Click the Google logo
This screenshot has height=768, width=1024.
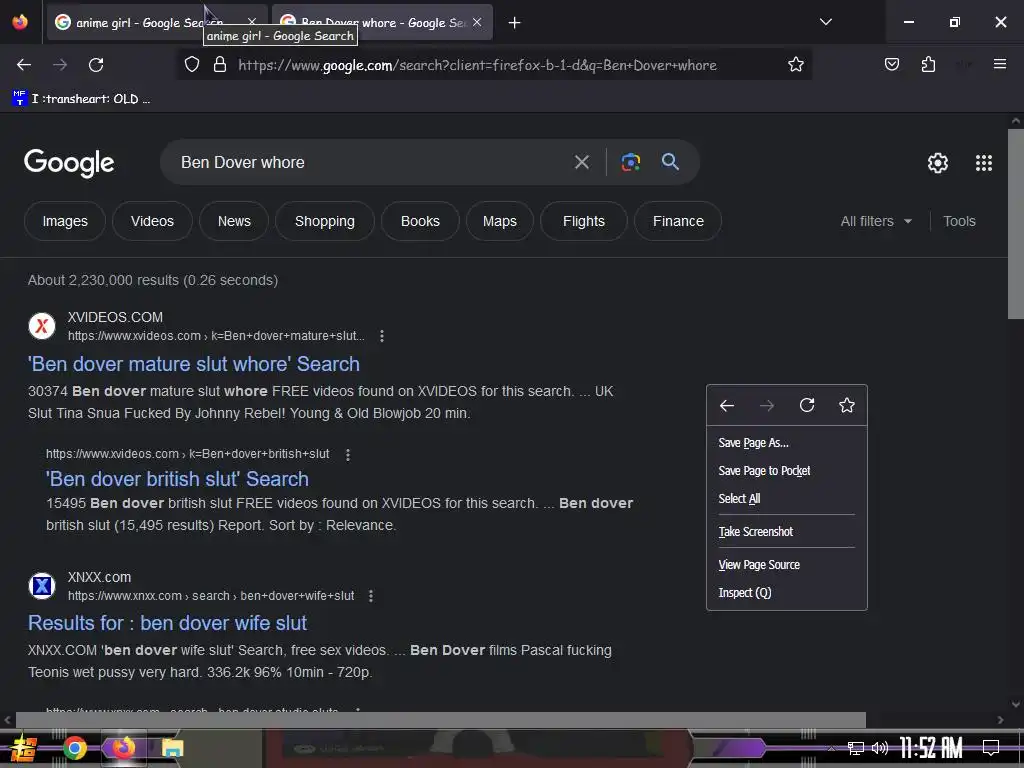tap(69, 163)
